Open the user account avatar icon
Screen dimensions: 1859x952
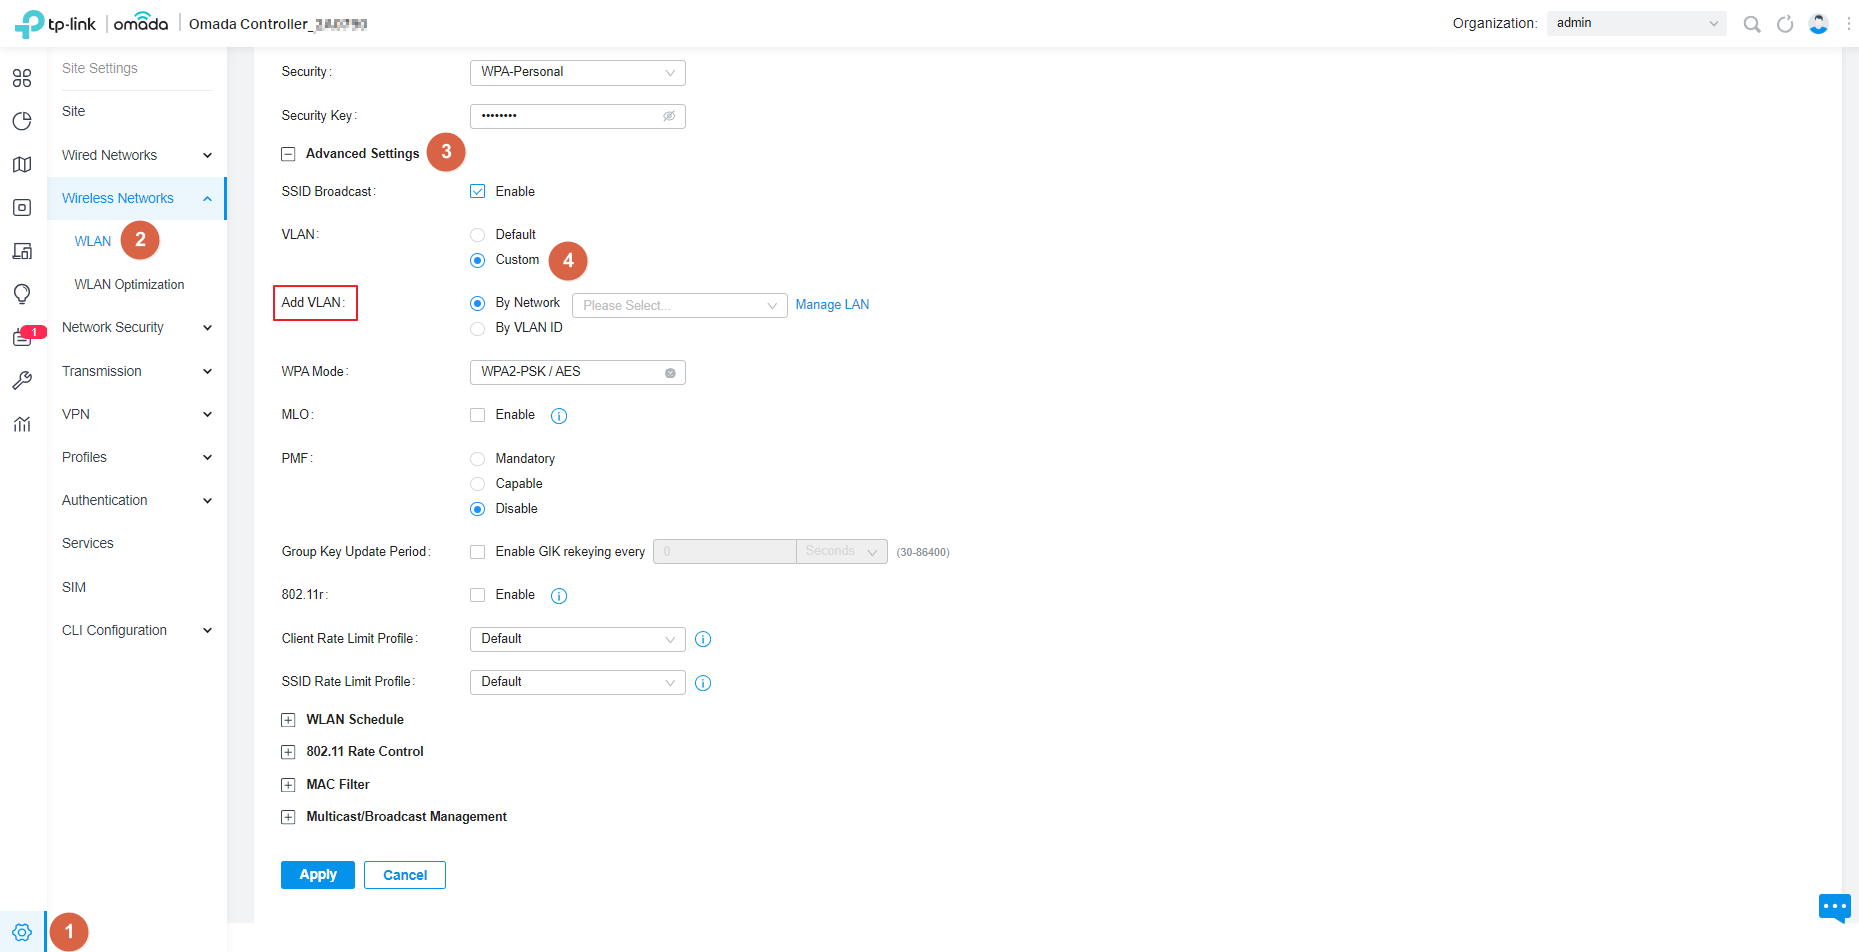(x=1818, y=24)
